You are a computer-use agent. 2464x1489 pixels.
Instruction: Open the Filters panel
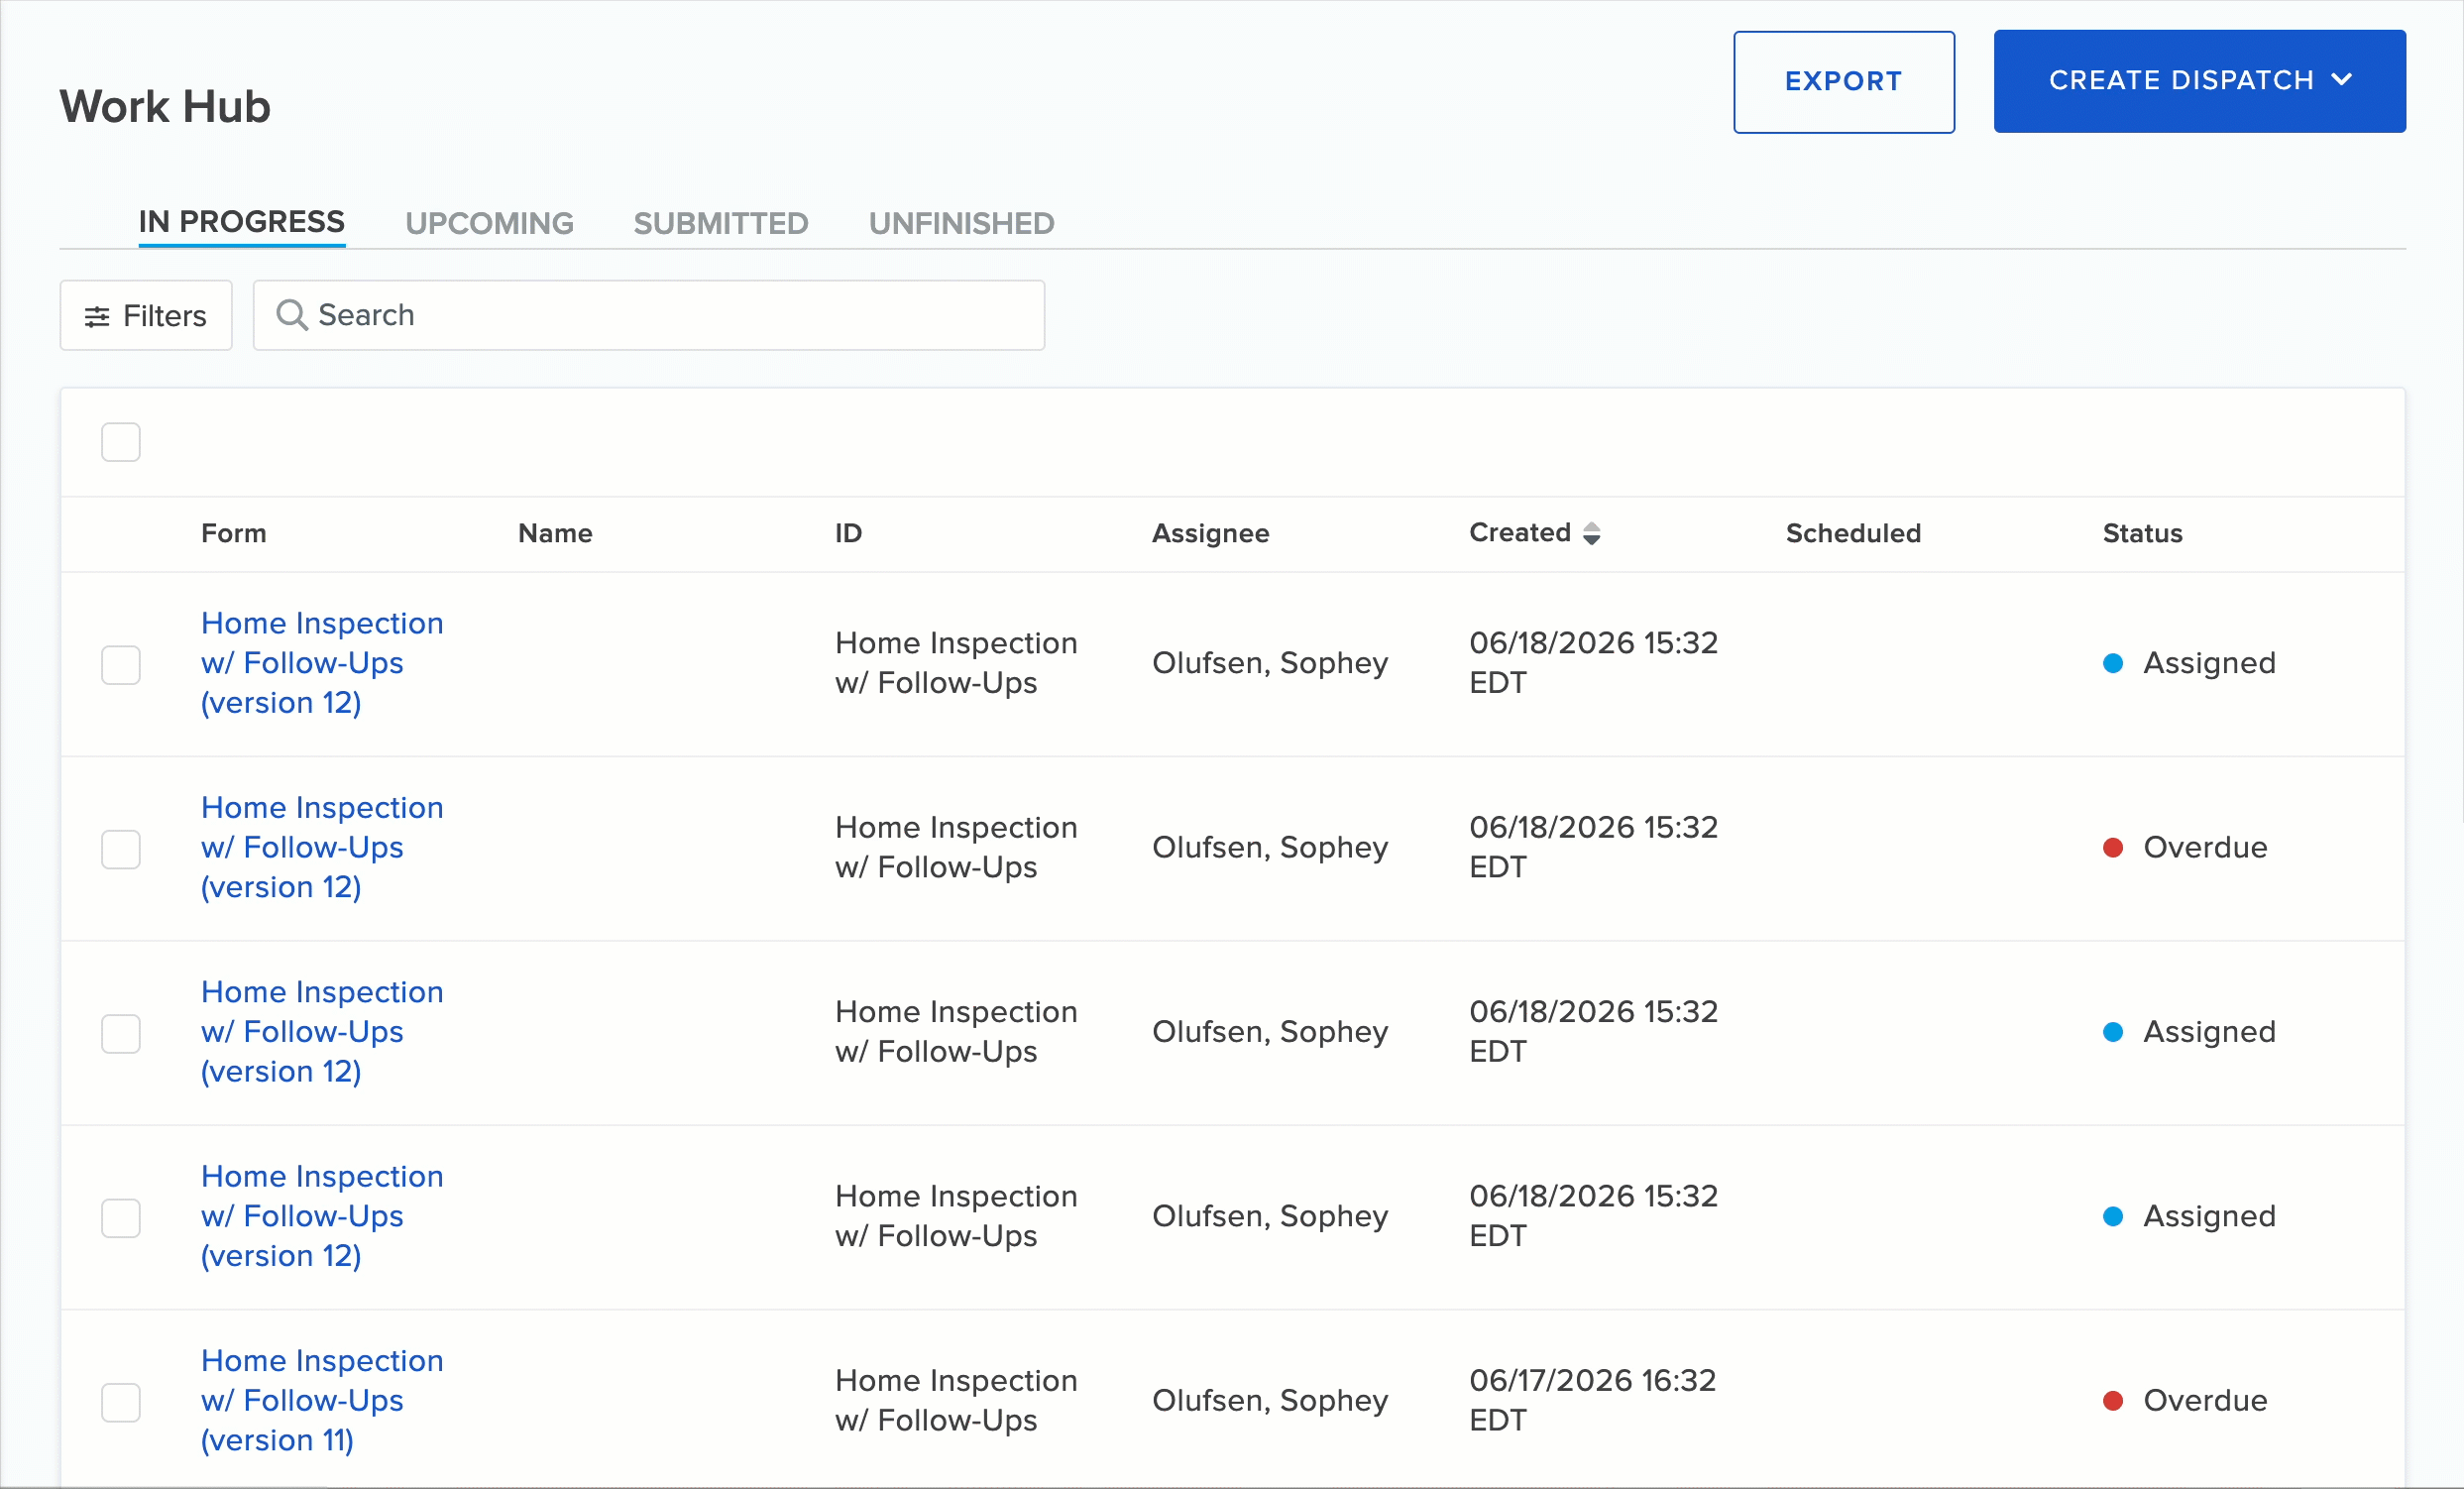pos(146,315)
